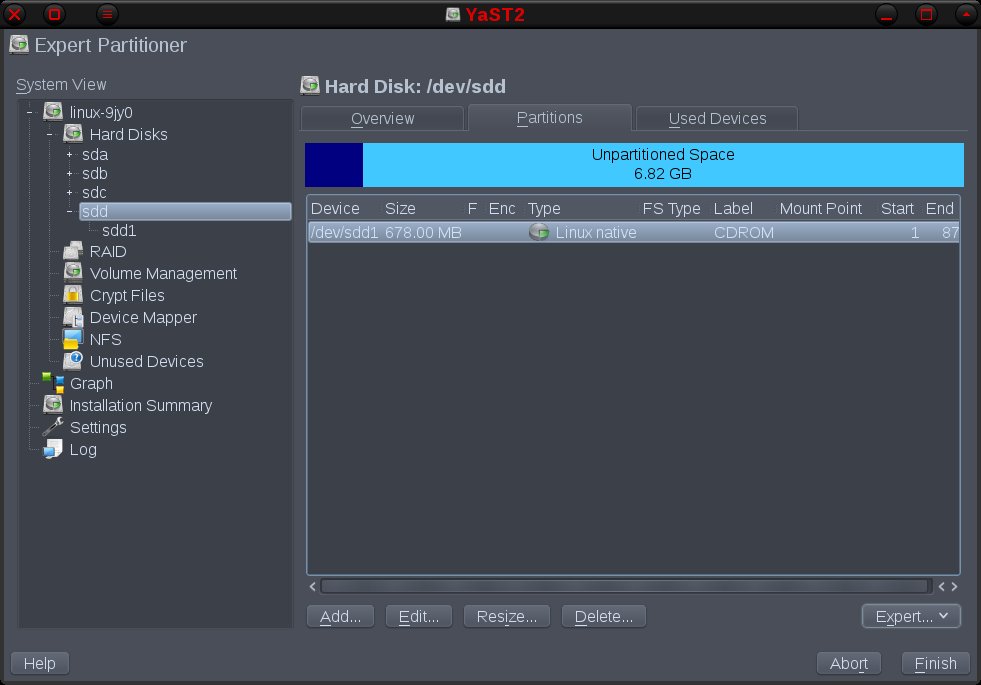Expand the sda disk node
Screen dimensions: 981x685
click(69, 155)
